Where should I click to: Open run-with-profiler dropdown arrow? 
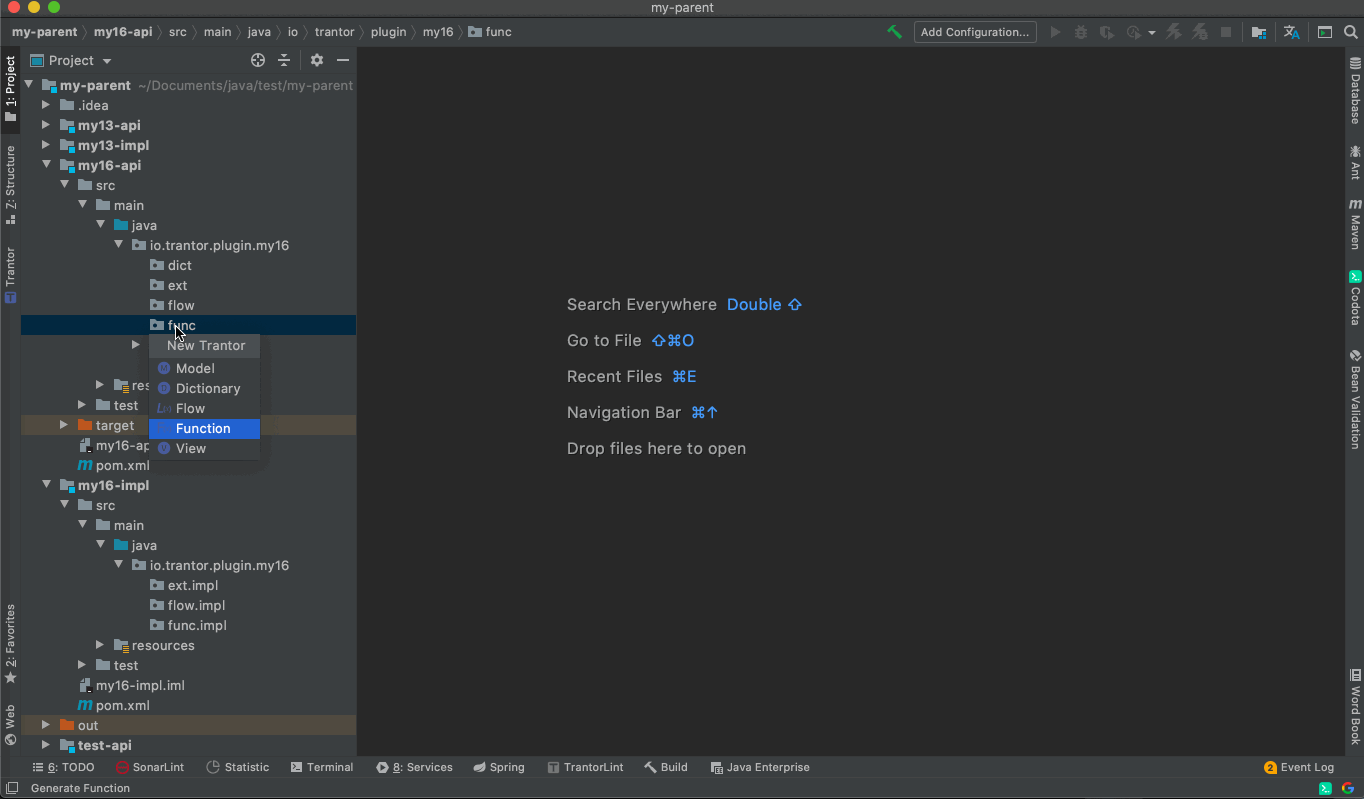[1151, 32]
